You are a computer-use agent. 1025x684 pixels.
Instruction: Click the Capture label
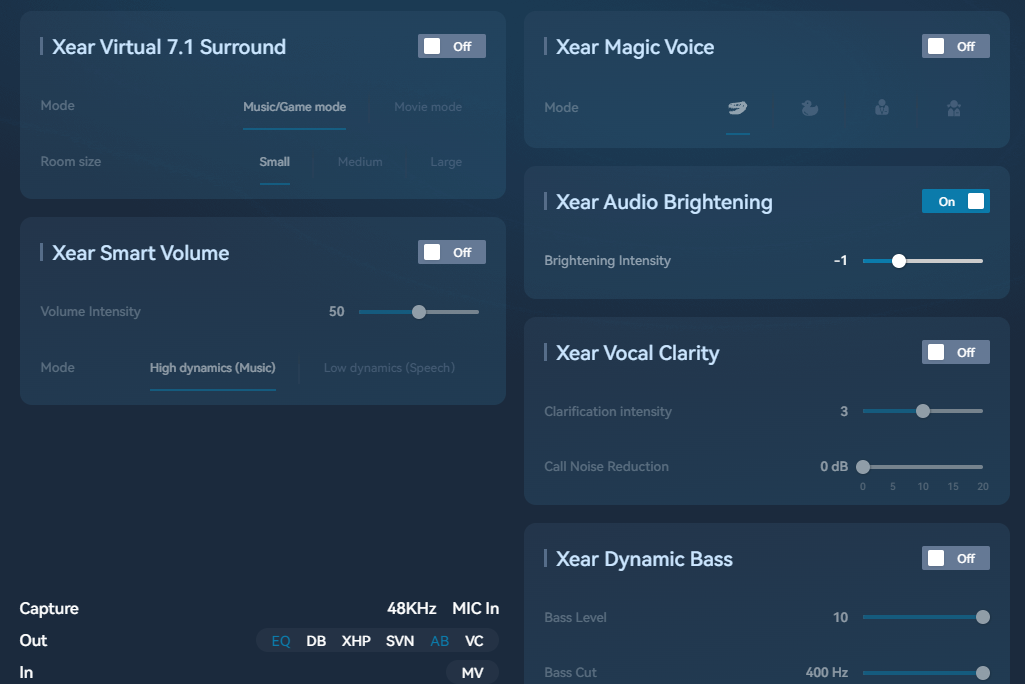coord(49,609)
